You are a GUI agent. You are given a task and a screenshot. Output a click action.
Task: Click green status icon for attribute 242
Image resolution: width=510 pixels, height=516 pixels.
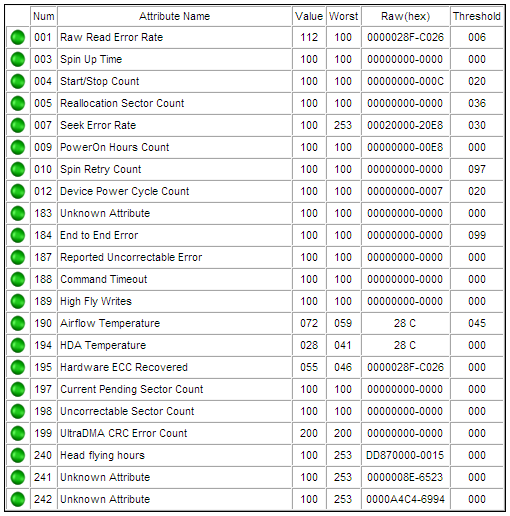18,499
